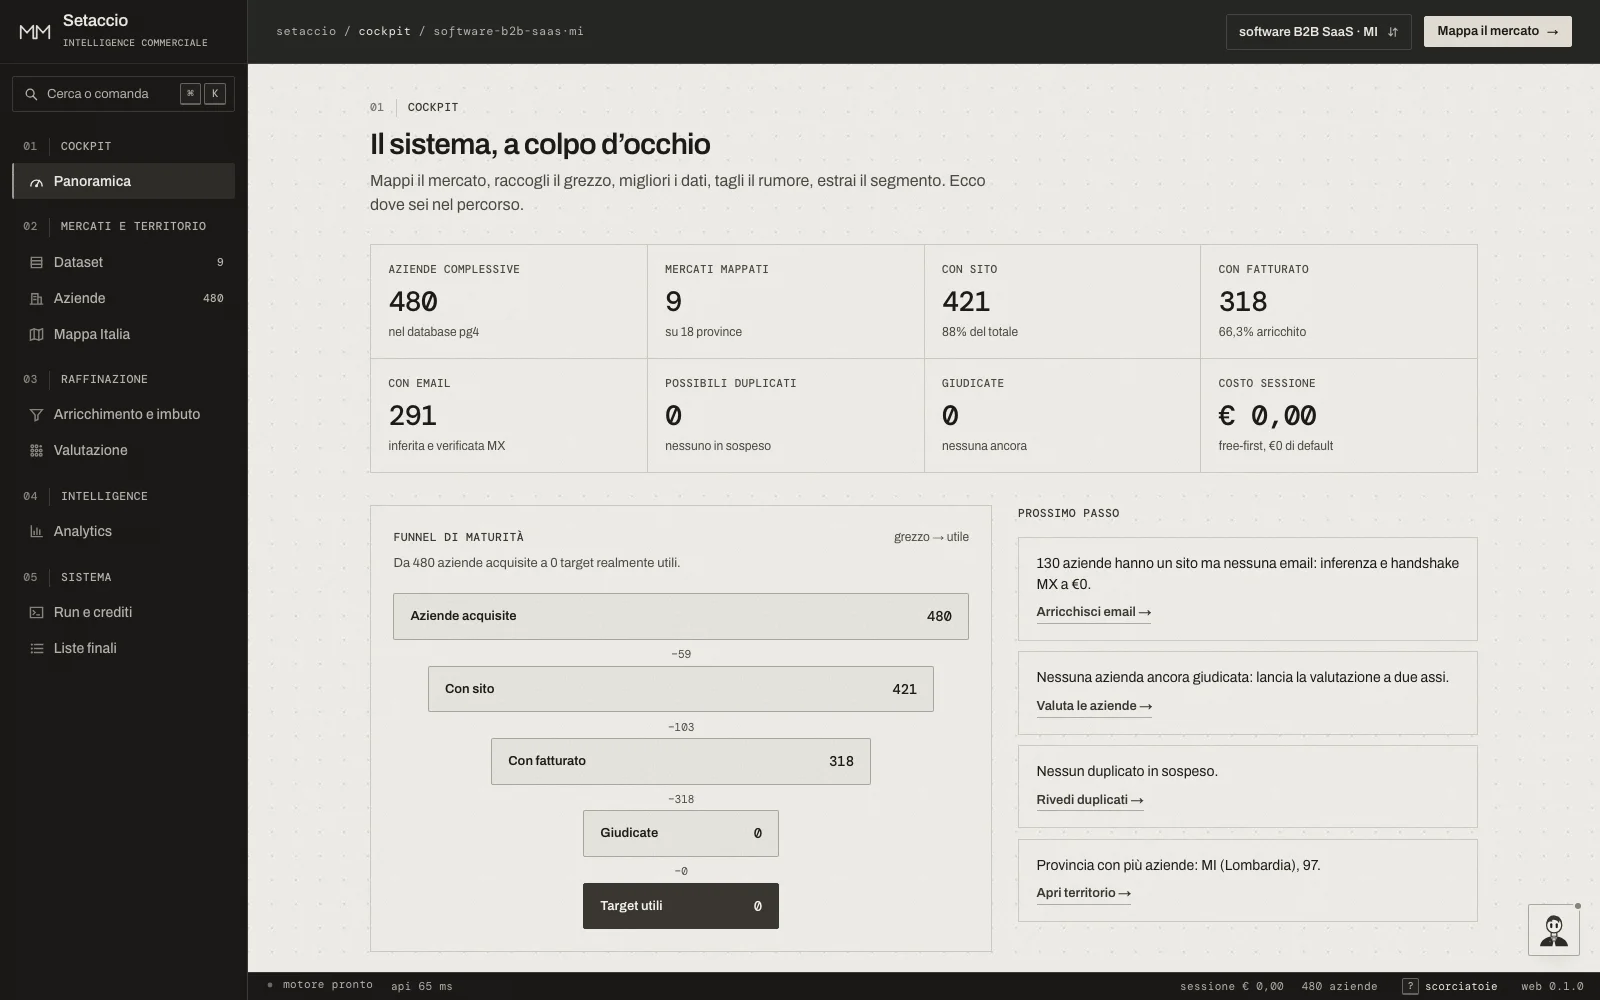This screenshot has width=1600, height=1000.
Task: Click the cockpit breadcrumb segment
Action: [x=385, y=31]
